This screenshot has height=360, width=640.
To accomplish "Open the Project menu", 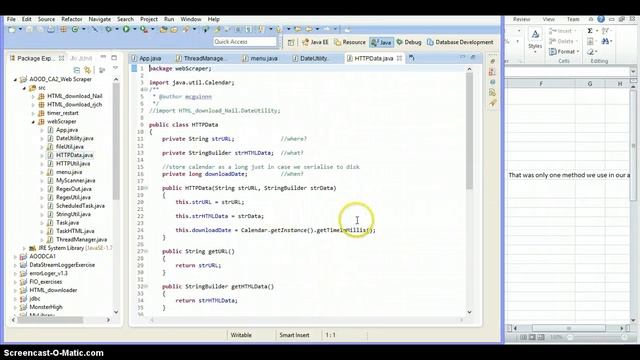I will [149, 19].
